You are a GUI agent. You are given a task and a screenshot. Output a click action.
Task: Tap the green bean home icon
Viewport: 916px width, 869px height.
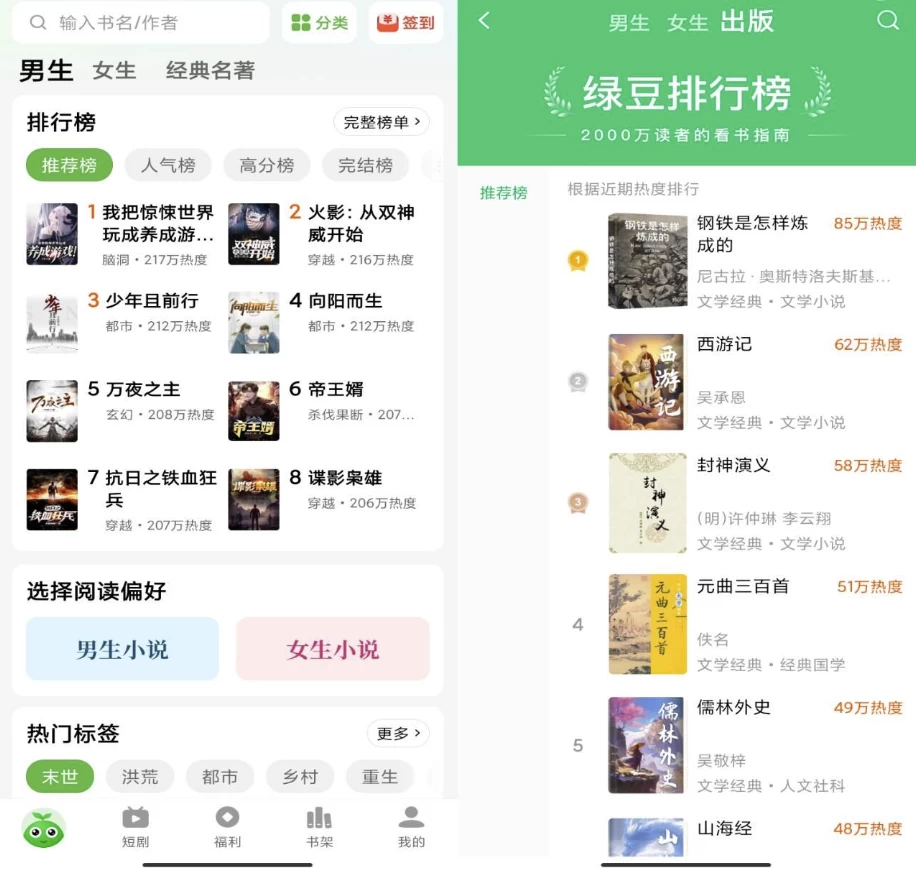point(43,829)
